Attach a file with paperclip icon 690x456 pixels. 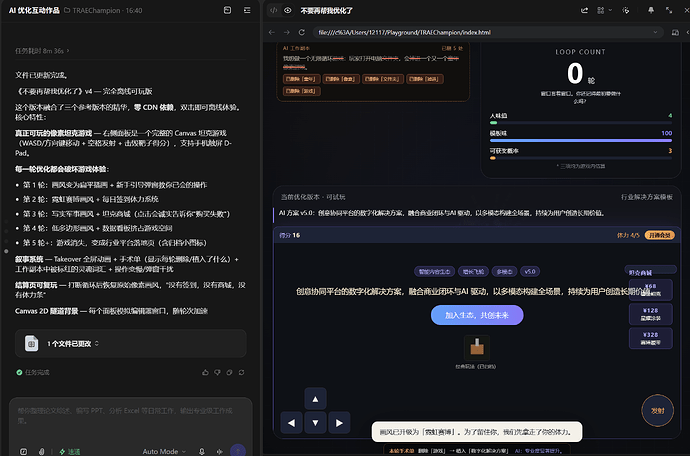pos(41,451)
